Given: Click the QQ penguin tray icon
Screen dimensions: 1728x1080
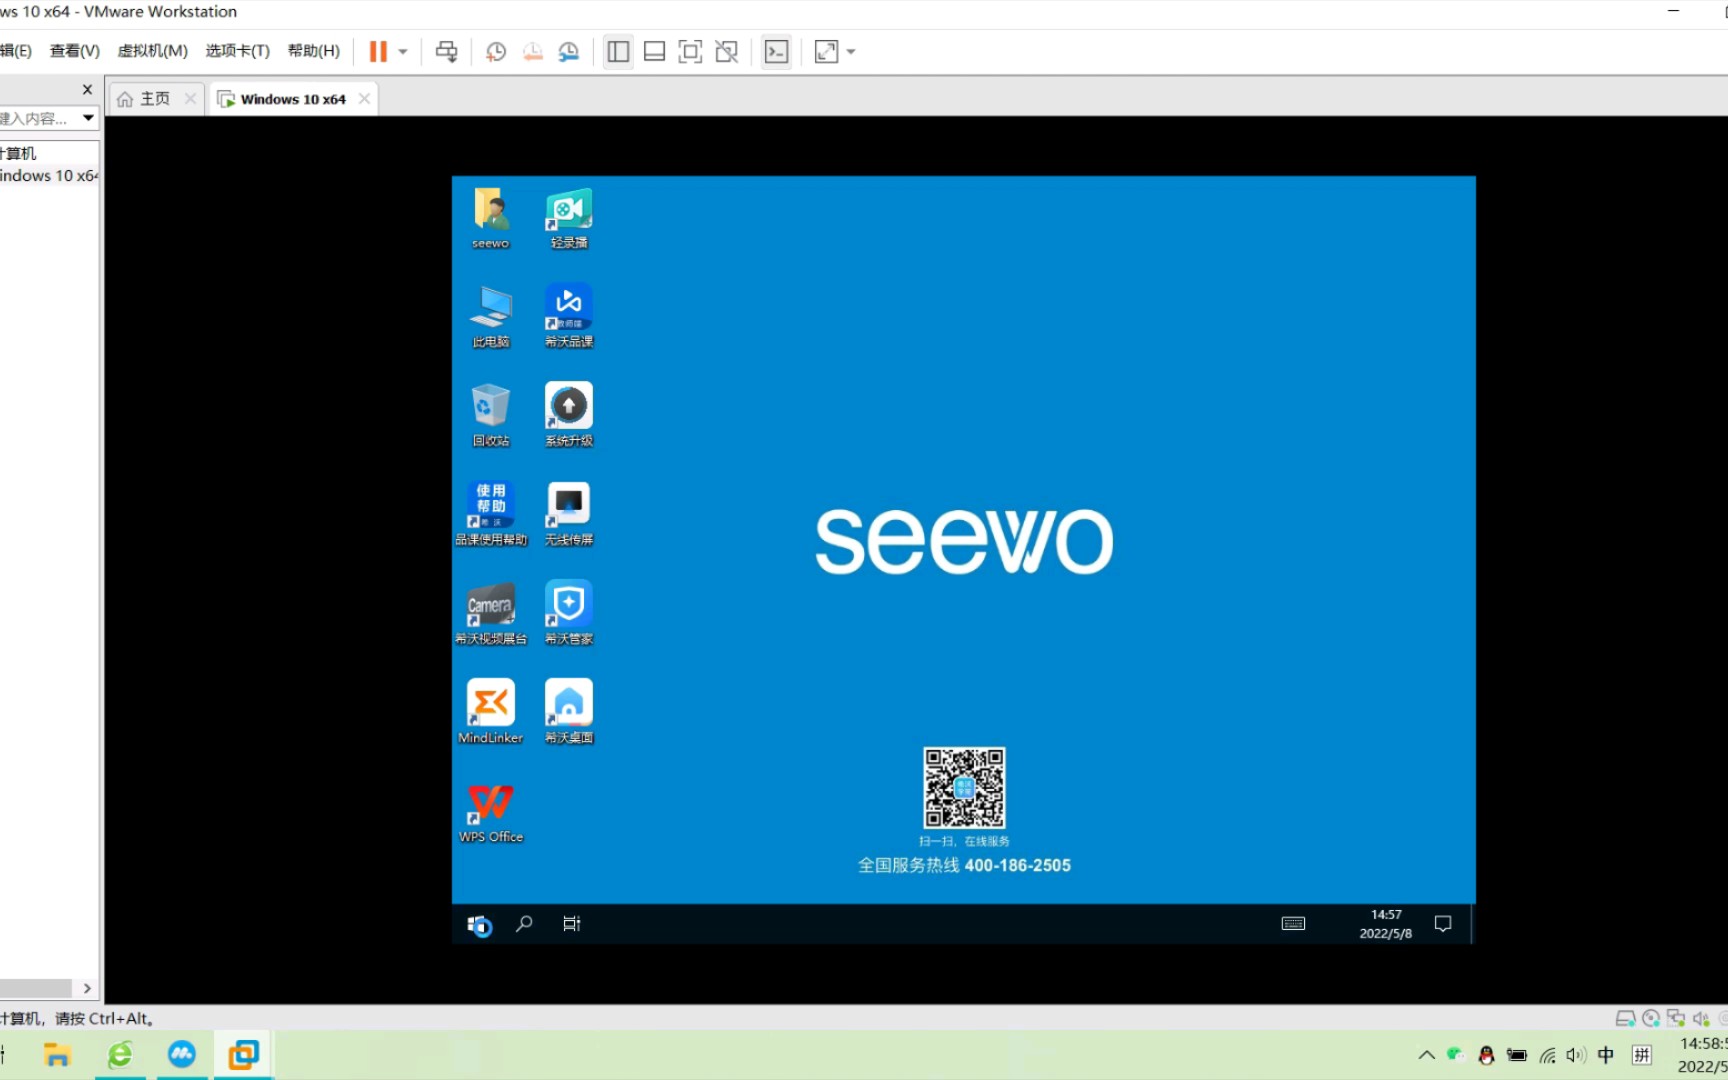Looking at the screenshot, I should [1486, 1055].
